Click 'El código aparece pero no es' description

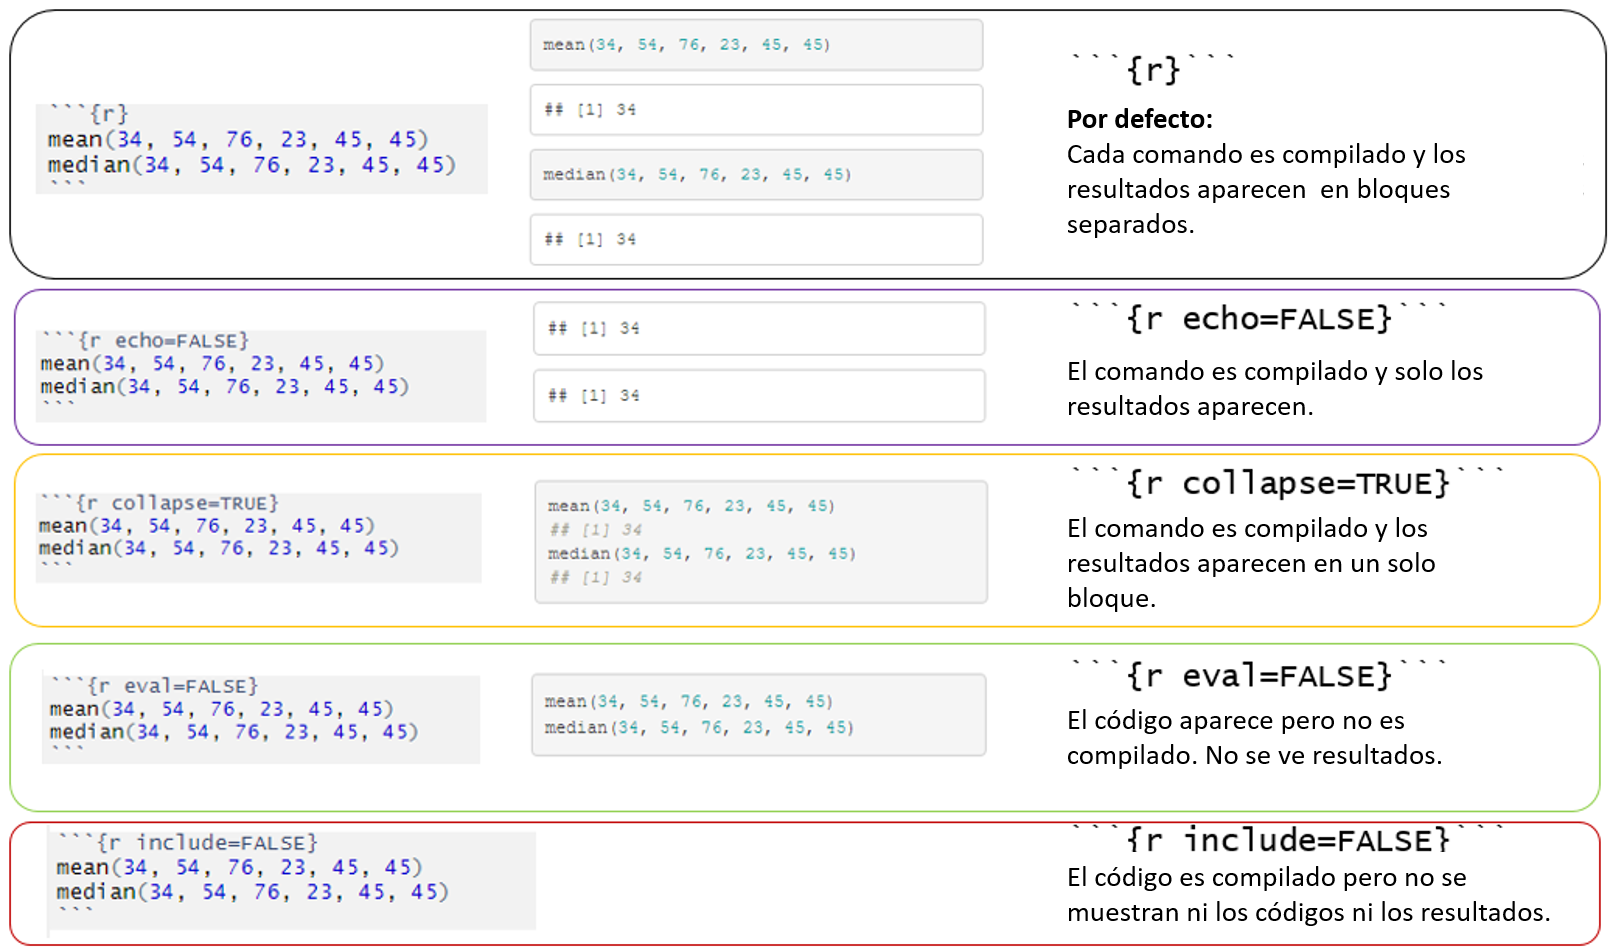coord(1236,721)
